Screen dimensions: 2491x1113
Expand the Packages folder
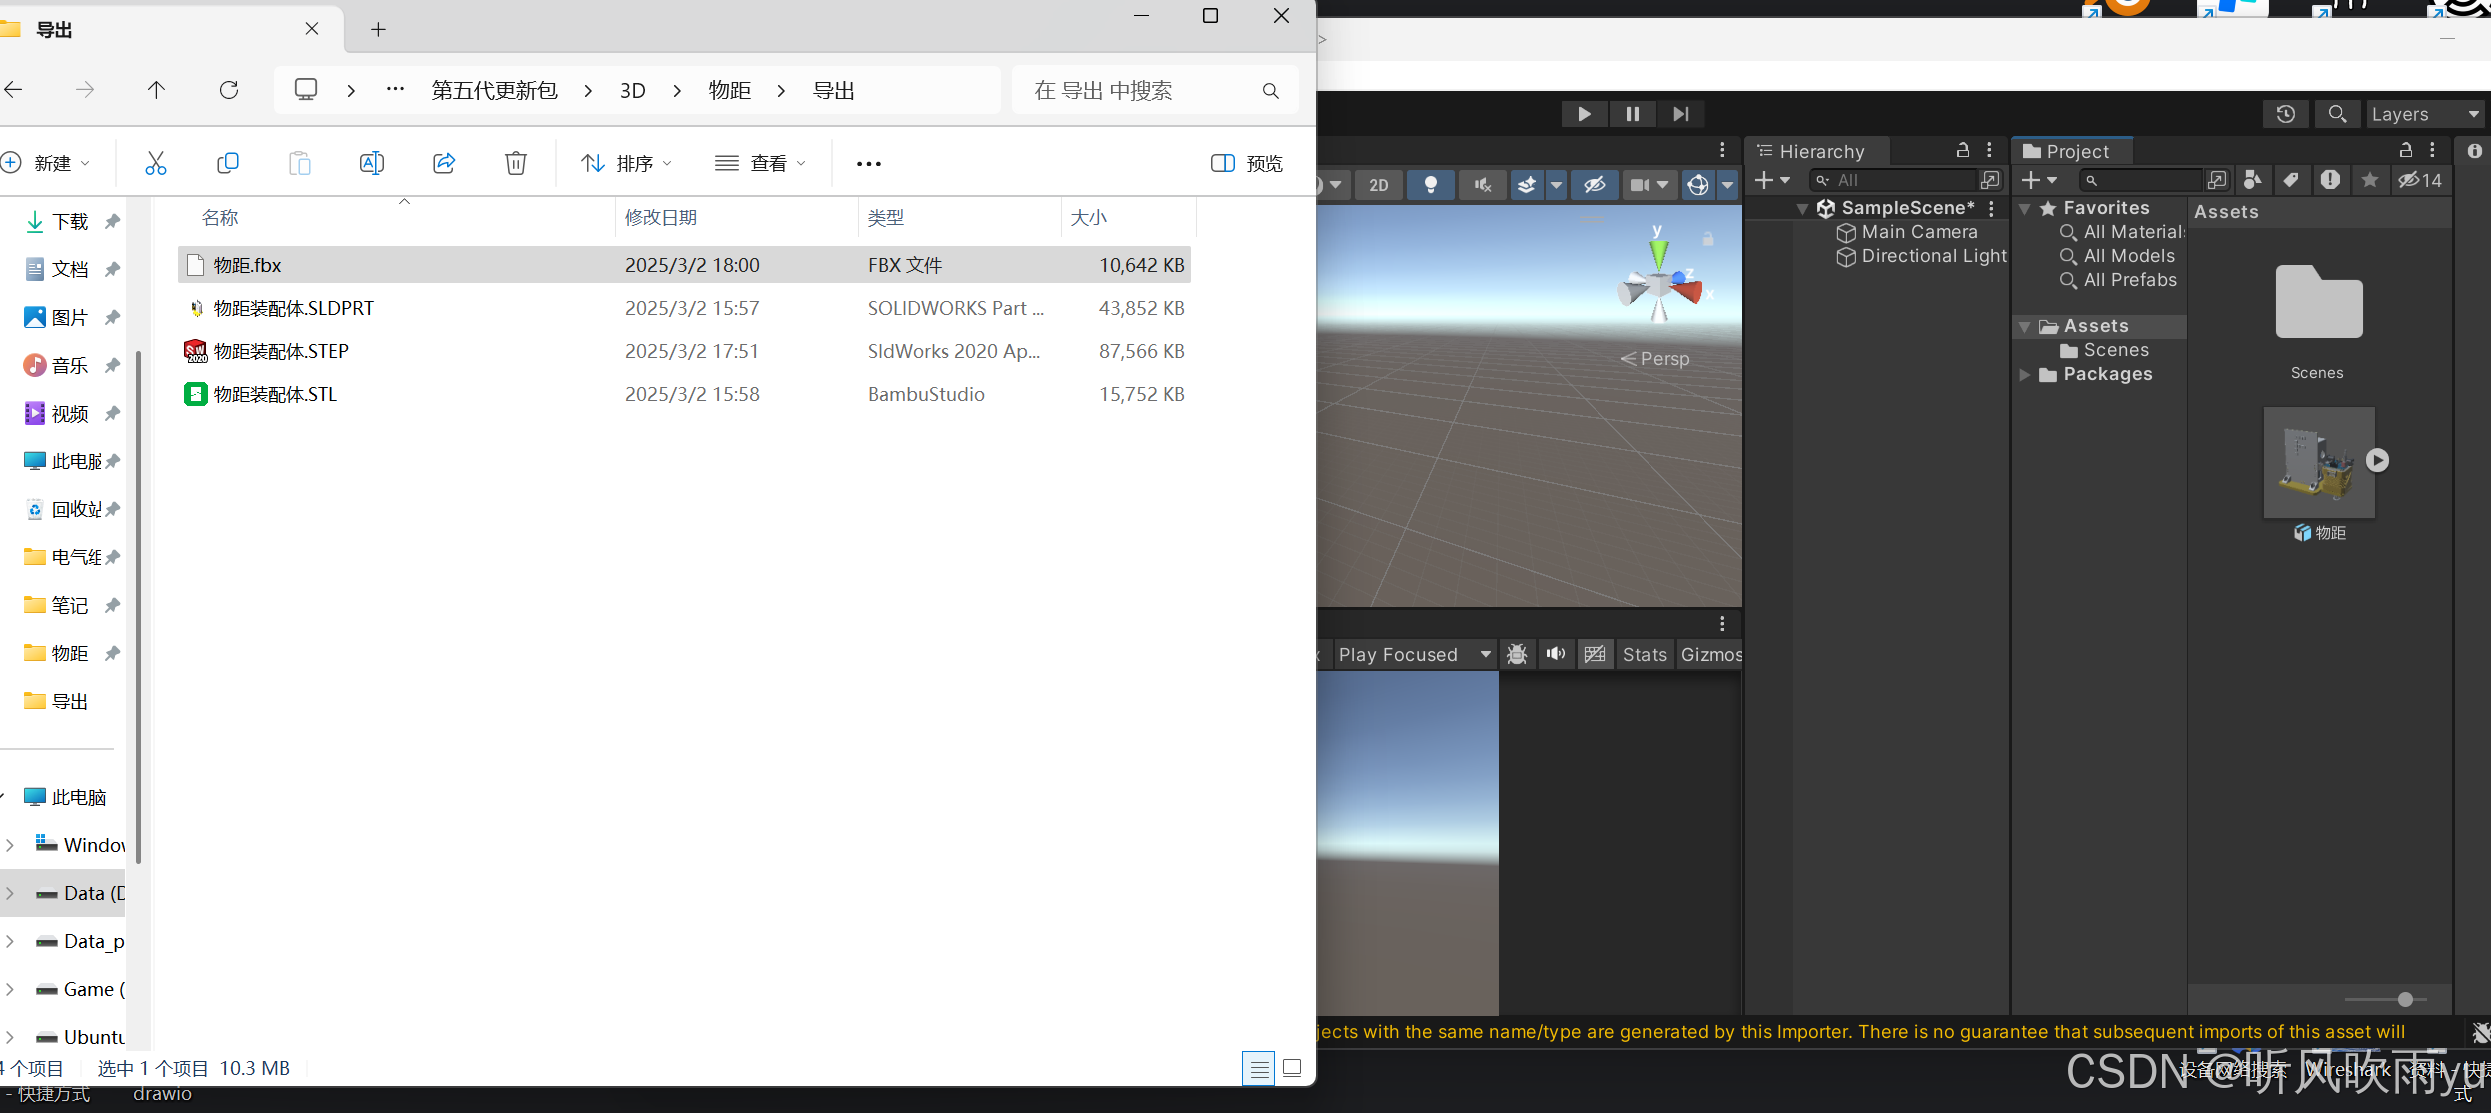tap(2024, 375)
